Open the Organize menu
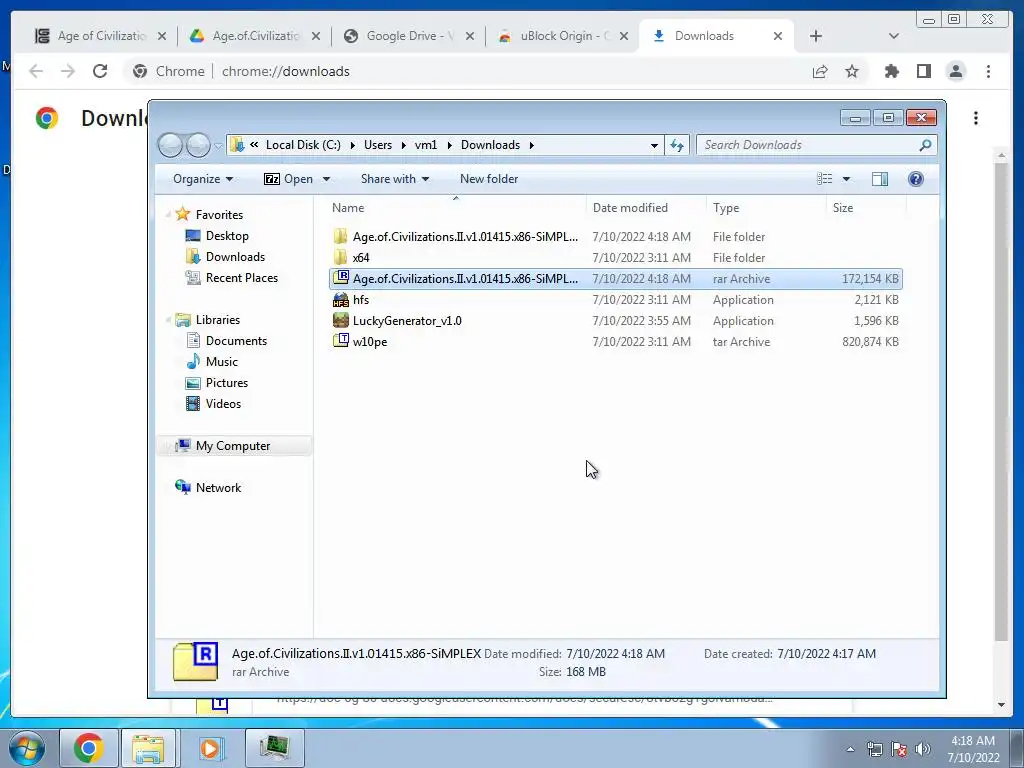 [202, 179]
